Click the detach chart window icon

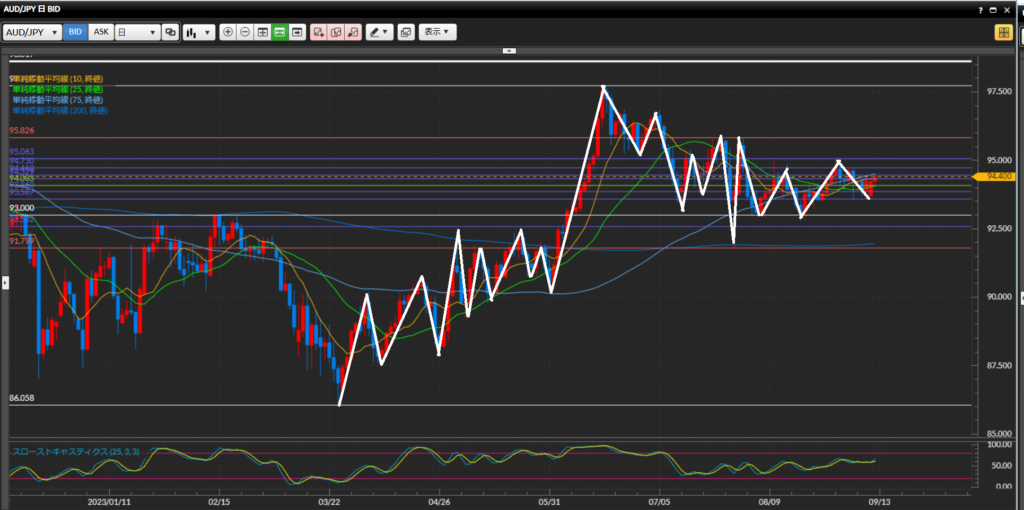coord(405,32)
